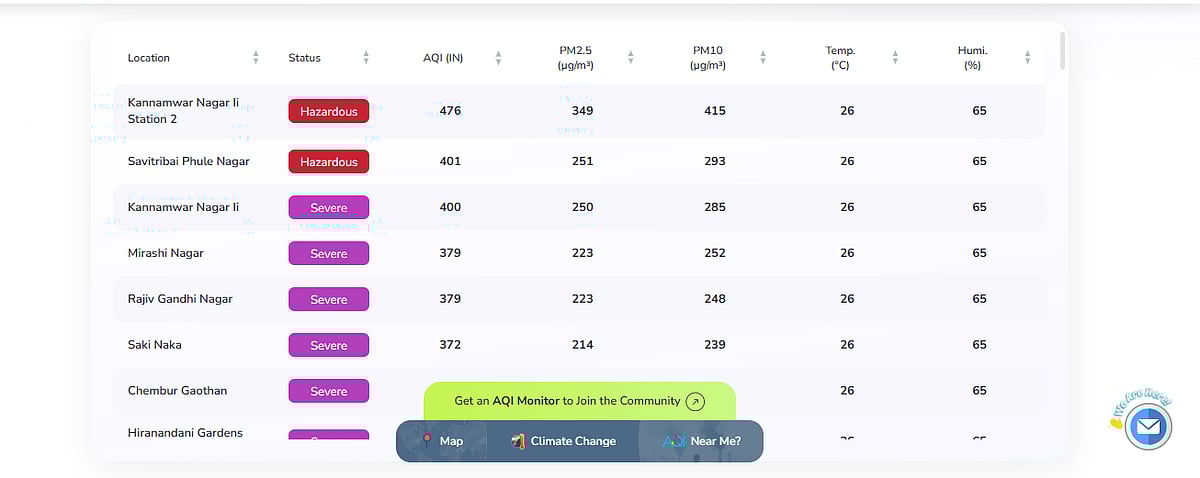Click the Climate Change icon

point(518,441)
